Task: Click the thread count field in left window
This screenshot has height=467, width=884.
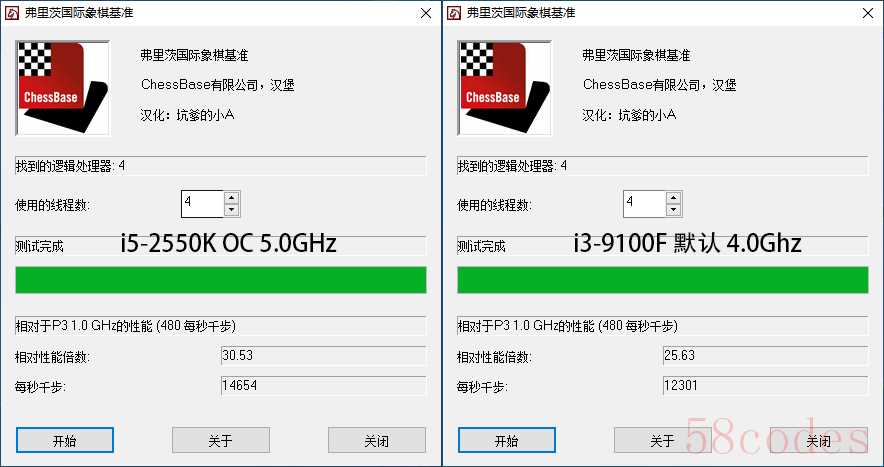Action: (202, 204)
